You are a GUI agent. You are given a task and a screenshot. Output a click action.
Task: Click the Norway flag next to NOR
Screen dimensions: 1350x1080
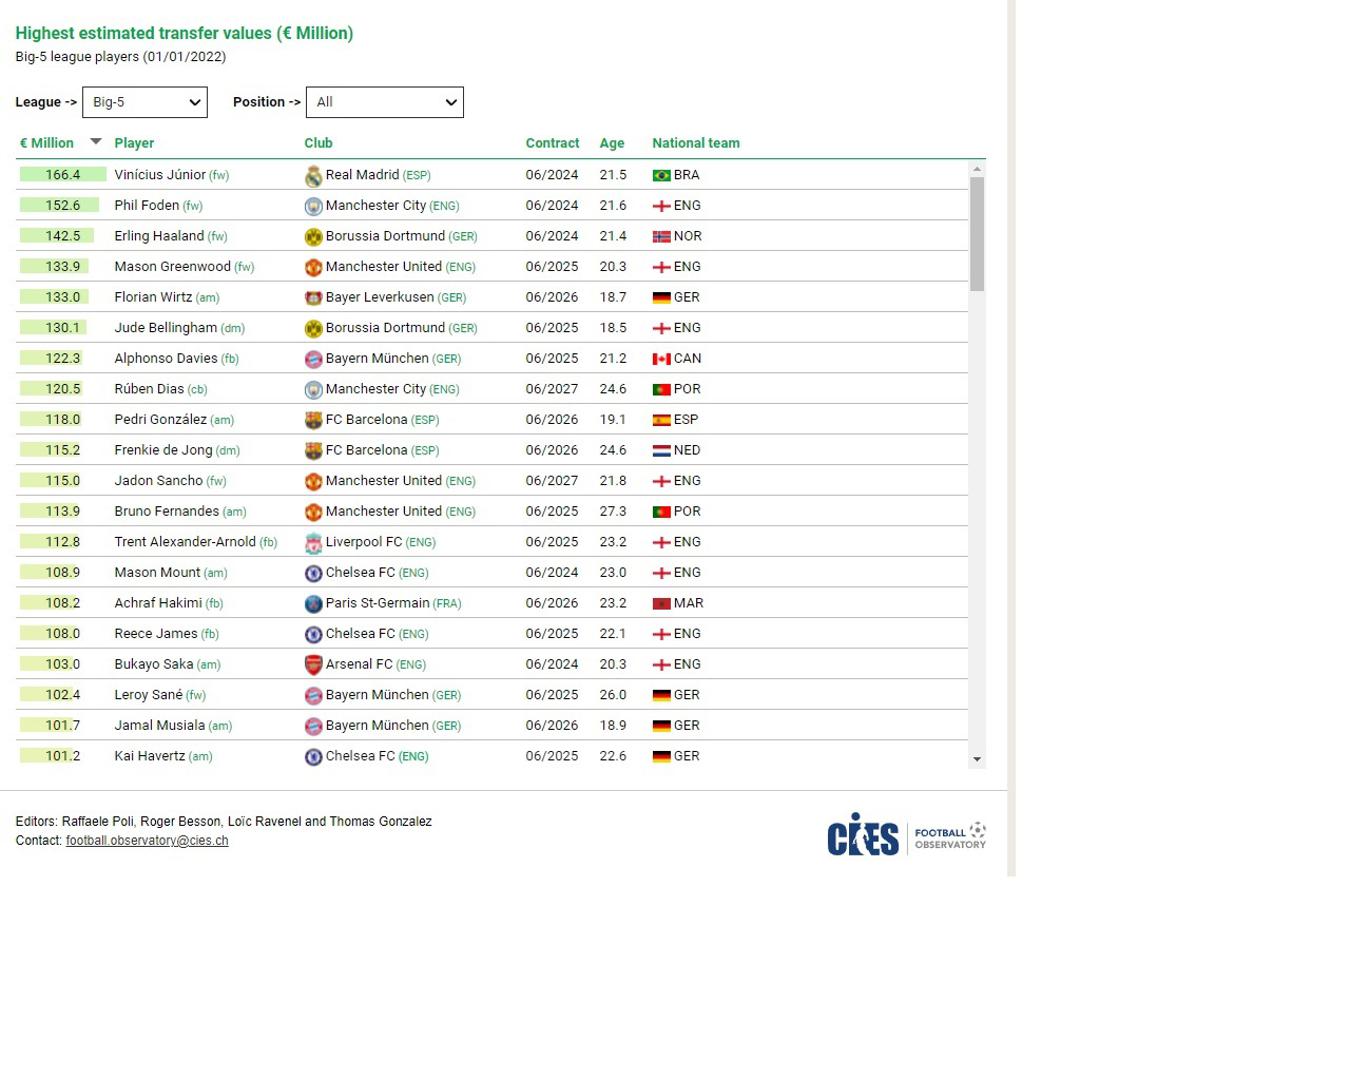coord(661,237)
